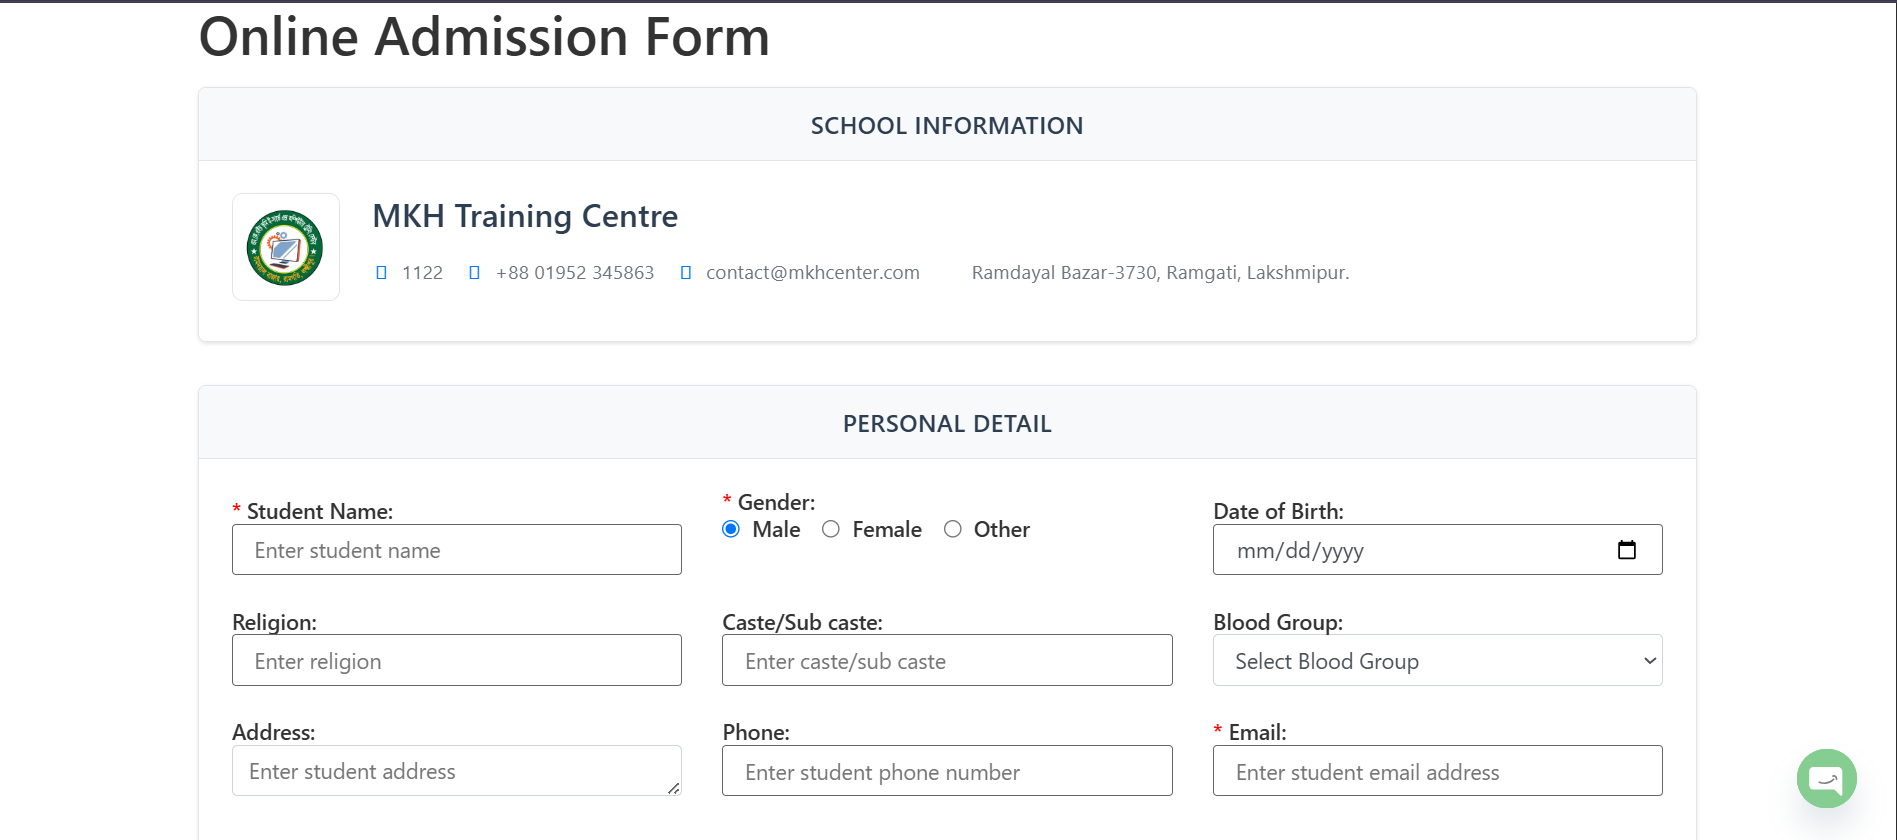Focus the Student Name input field
The image size is (1897, 840).
pos(457,550)
